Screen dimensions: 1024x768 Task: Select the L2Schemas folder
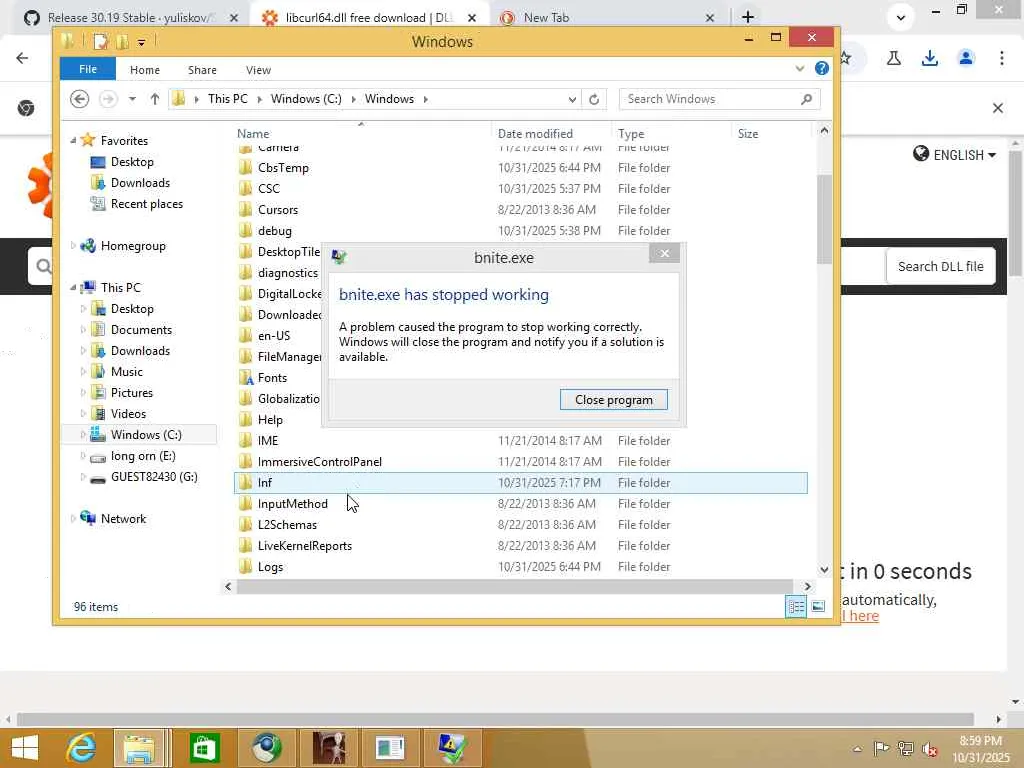[x=287, y=524]
